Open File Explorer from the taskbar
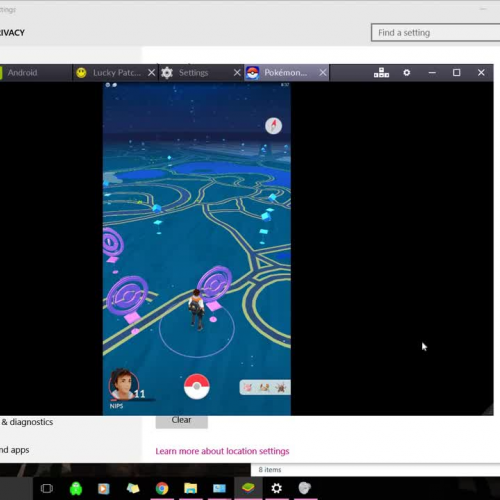This screenshot has height=500, width=500. [191, 489]
